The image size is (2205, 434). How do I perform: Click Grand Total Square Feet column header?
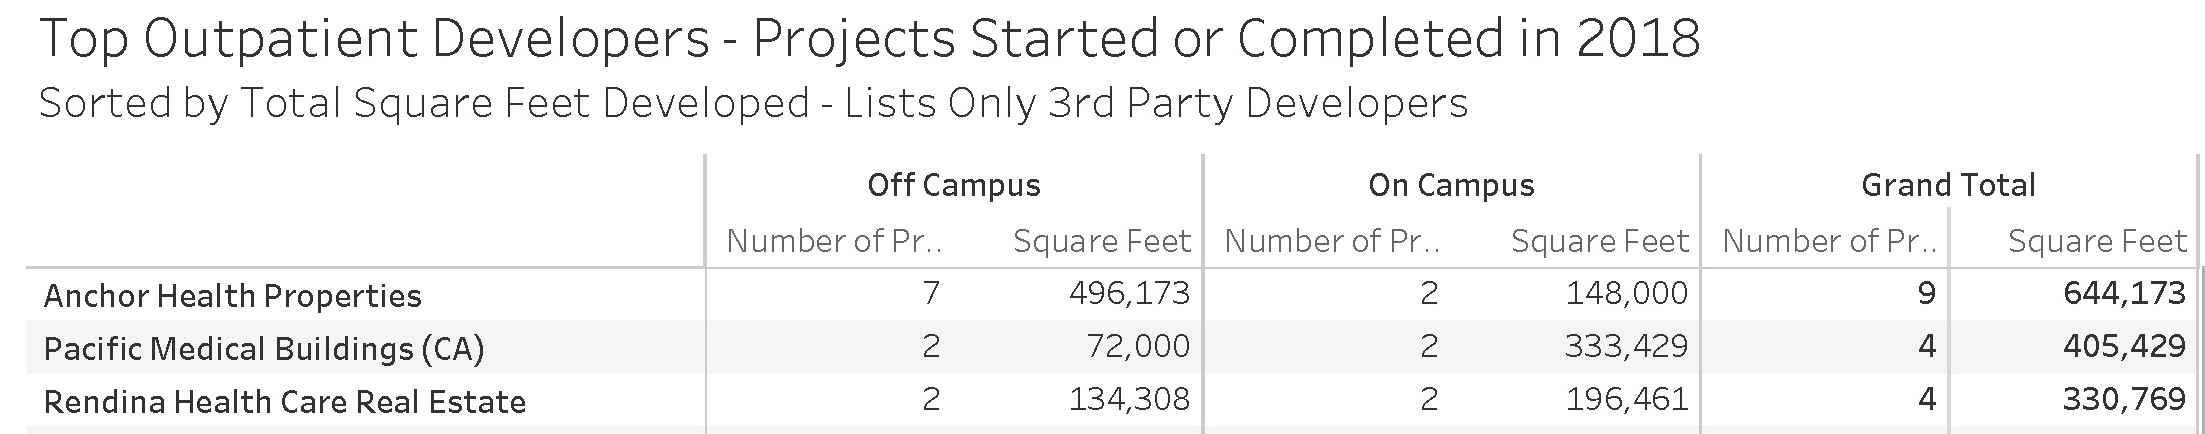click(x=2097, y=241)
